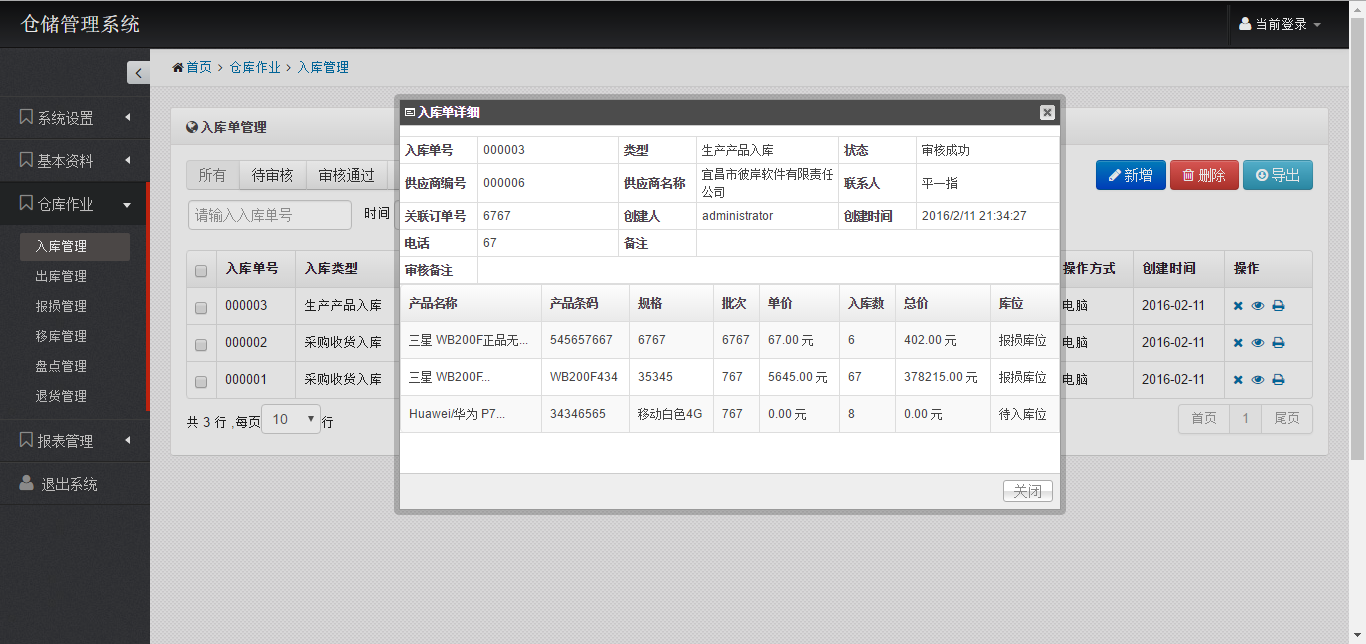This screenshot has height=644, width=1366.
Task: Select the header checkbox to select all rows
Action: (201, 270)
